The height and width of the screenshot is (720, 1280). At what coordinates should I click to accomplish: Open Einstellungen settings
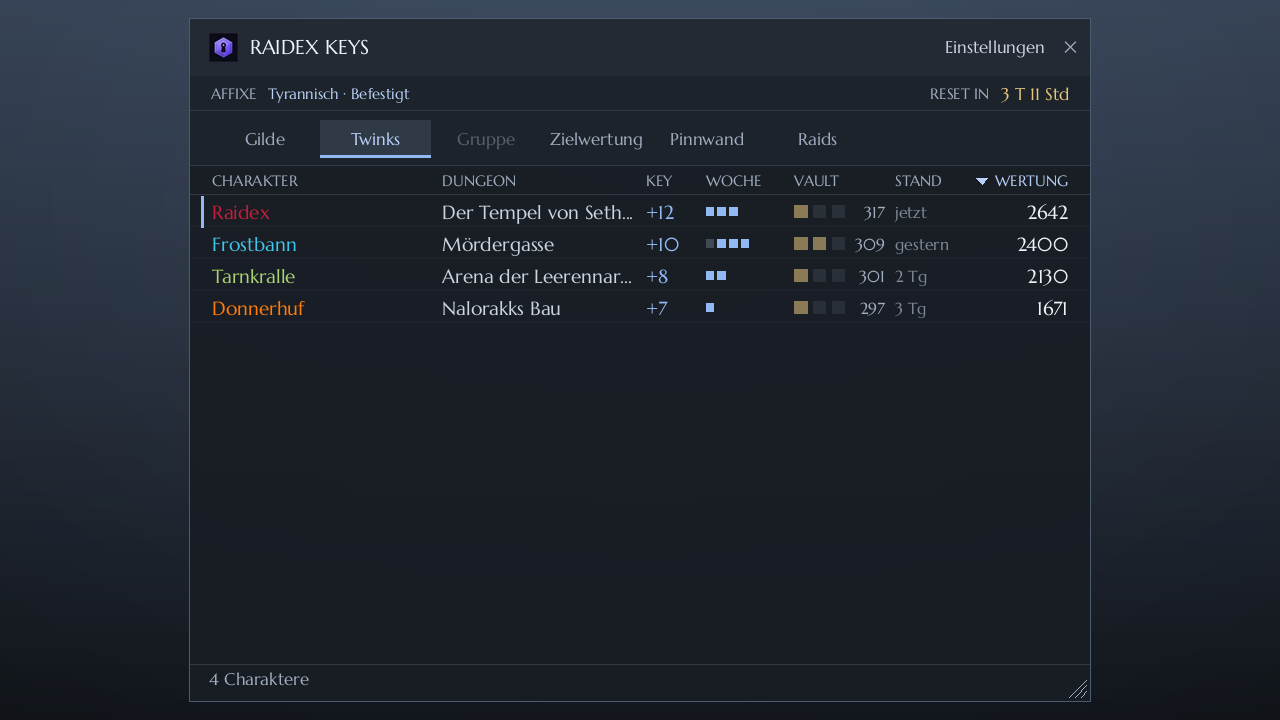[995, 47]
